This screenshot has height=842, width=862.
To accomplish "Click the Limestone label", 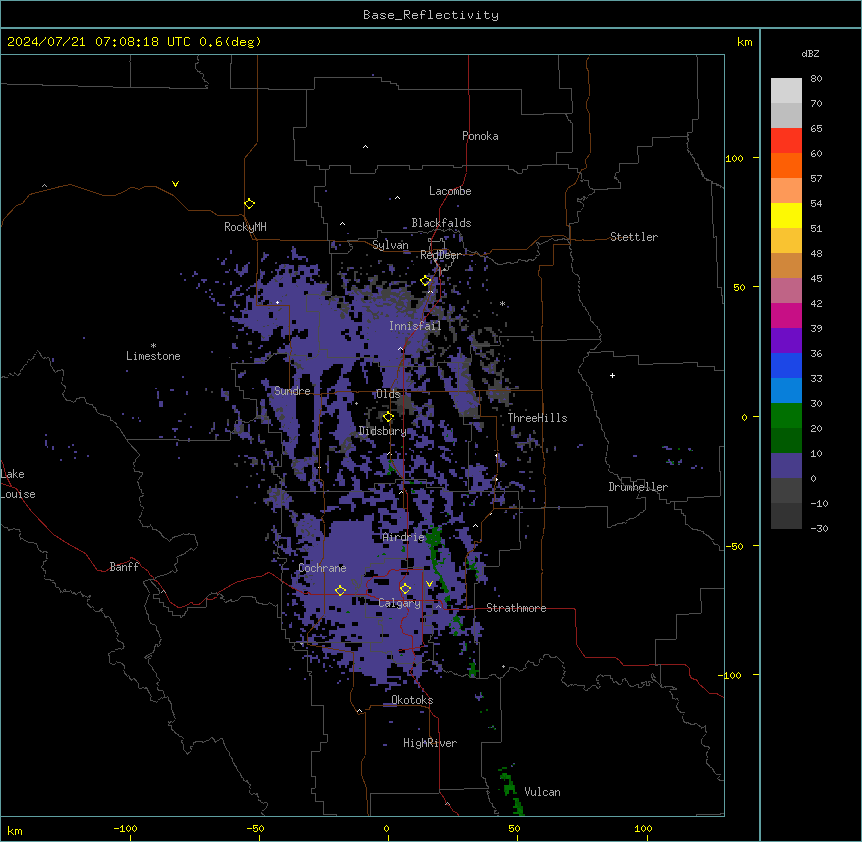I will [153, 356].
